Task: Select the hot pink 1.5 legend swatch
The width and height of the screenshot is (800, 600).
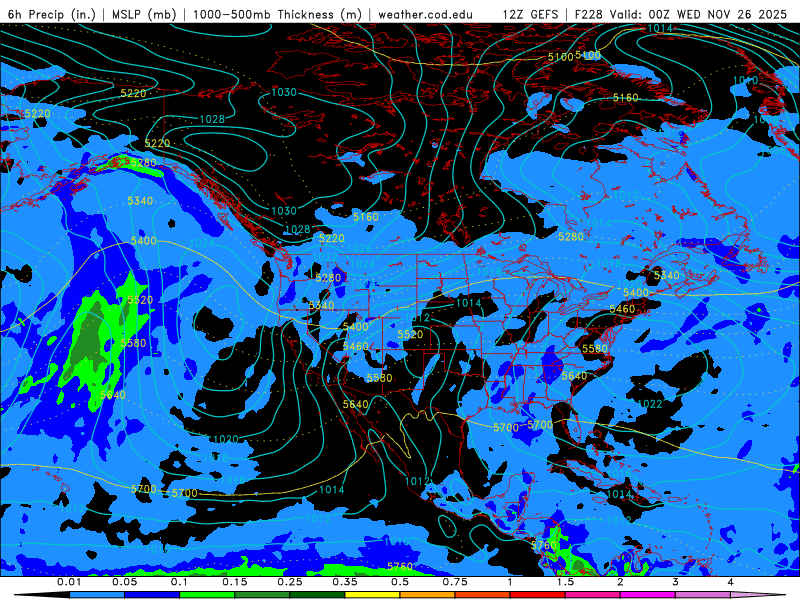Action: click(x=593, y=595)
